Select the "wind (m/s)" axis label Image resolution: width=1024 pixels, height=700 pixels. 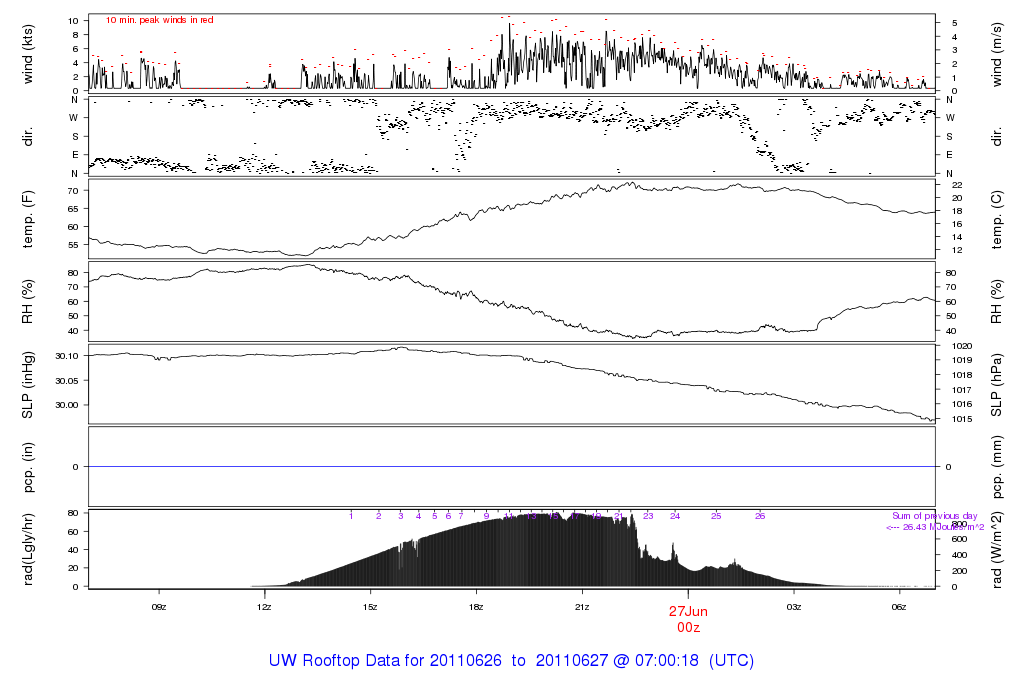[x=996, y=54]
